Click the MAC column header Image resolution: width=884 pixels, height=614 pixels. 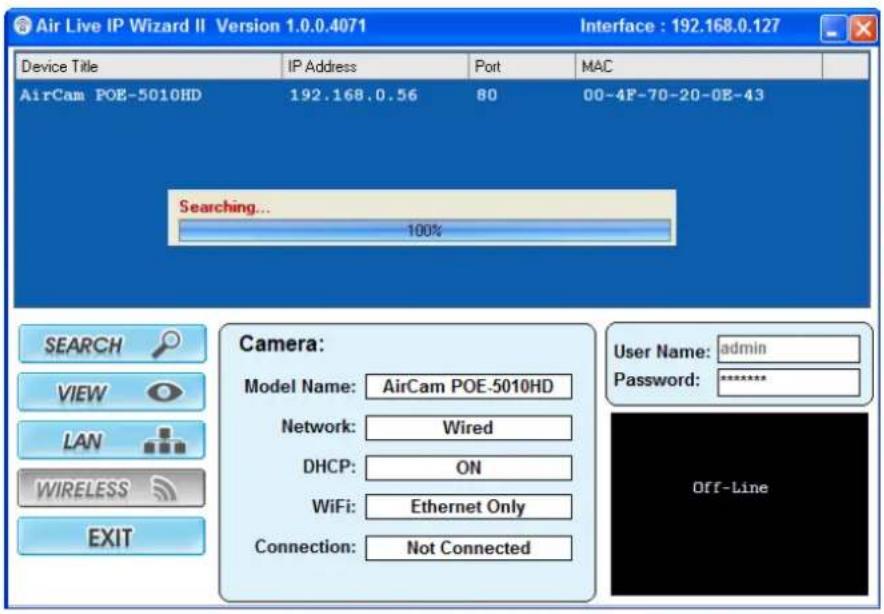point(699,67)
